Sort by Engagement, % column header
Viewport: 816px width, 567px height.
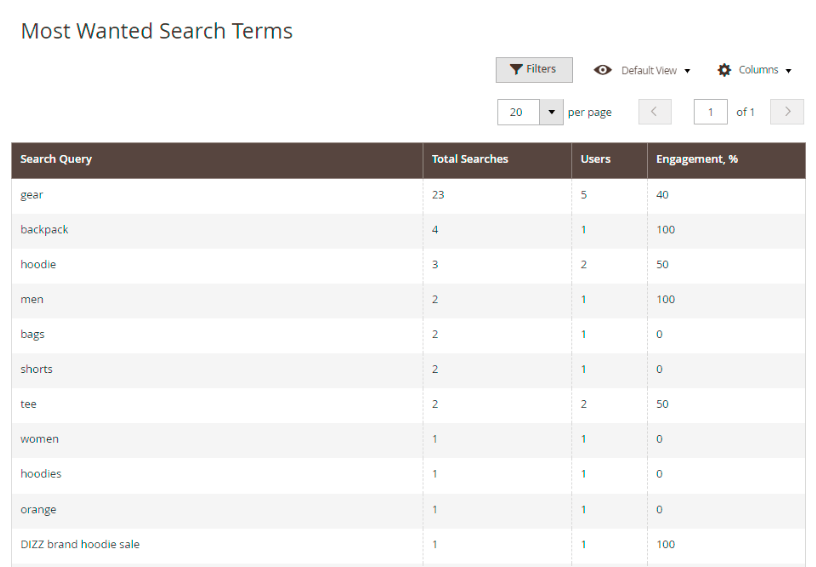(697, 159)
